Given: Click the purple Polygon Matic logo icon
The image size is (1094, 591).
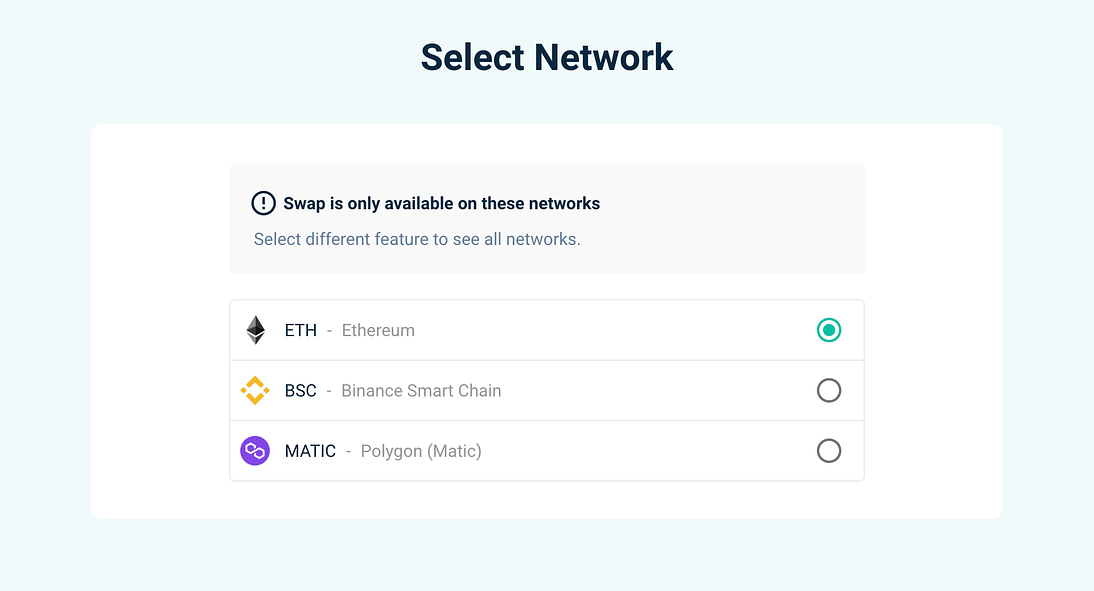Looking at the screenshot, I should point(255,451).
